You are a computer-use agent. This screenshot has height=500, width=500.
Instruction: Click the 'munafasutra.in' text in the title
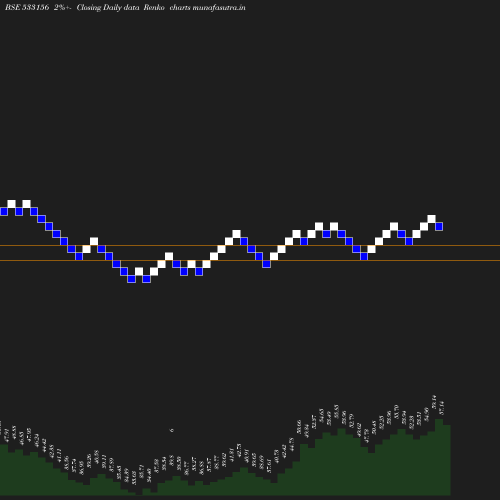click(219, 8)
